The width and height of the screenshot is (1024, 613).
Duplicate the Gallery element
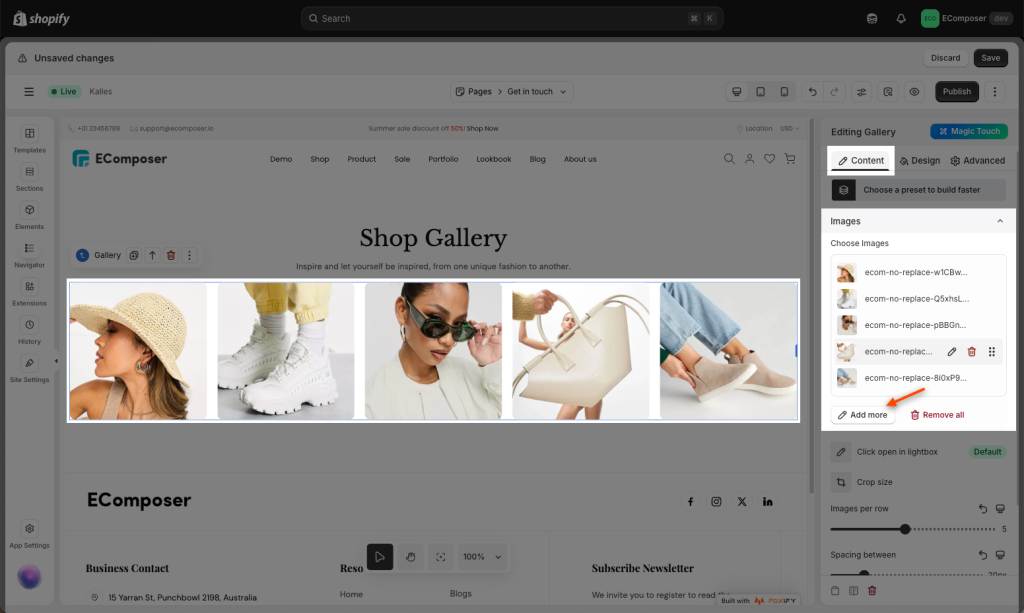[x=133, y=256]
